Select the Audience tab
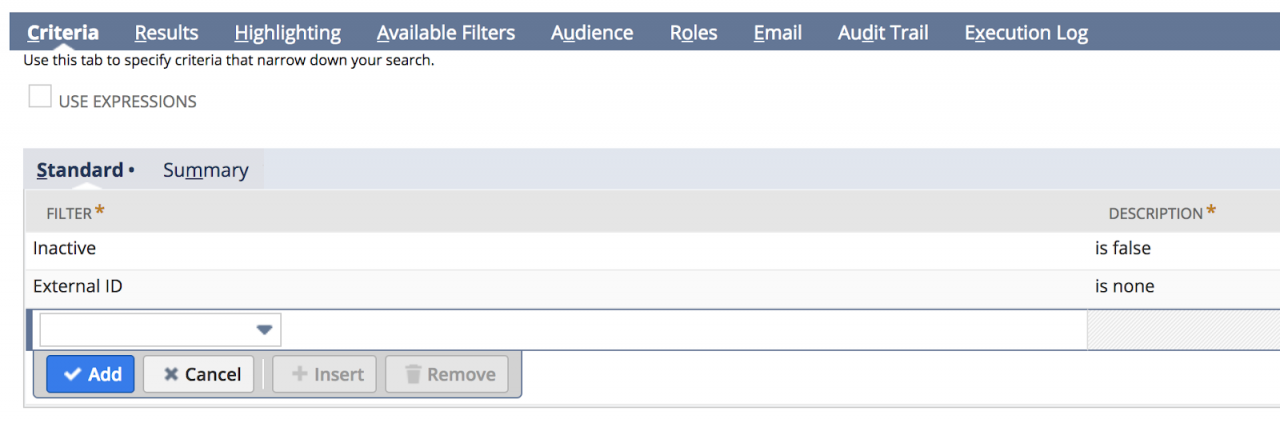1280x423 pixels. pyautogui.click(x=592, y=33)
